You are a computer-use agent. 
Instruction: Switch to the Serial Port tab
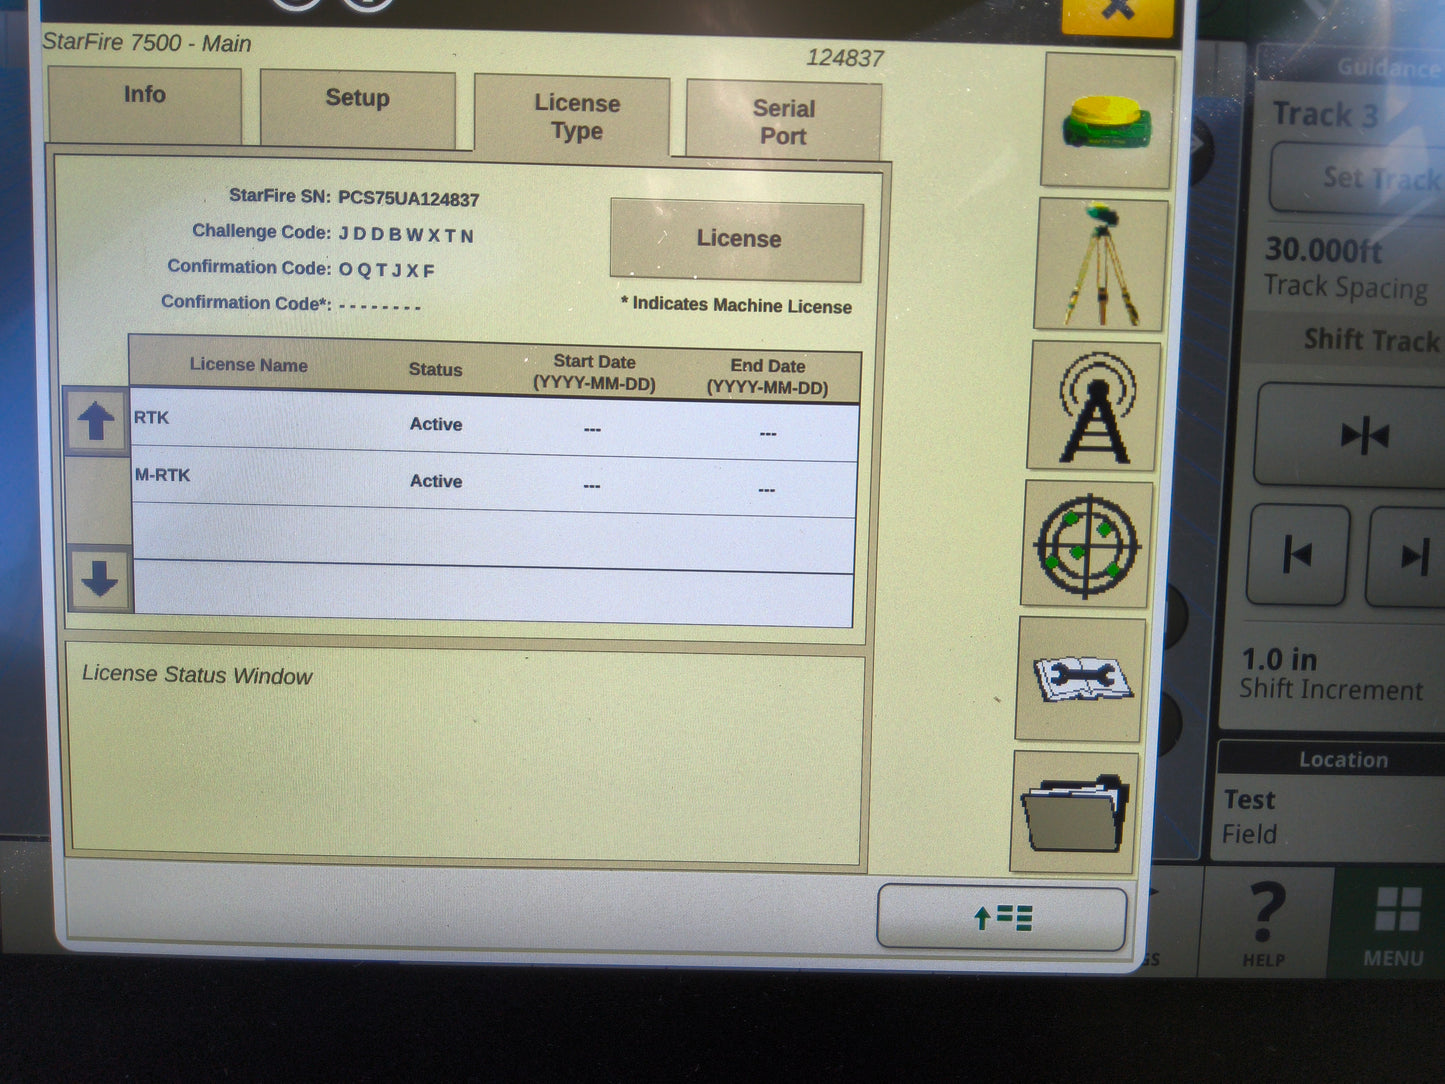click(783, 118)
